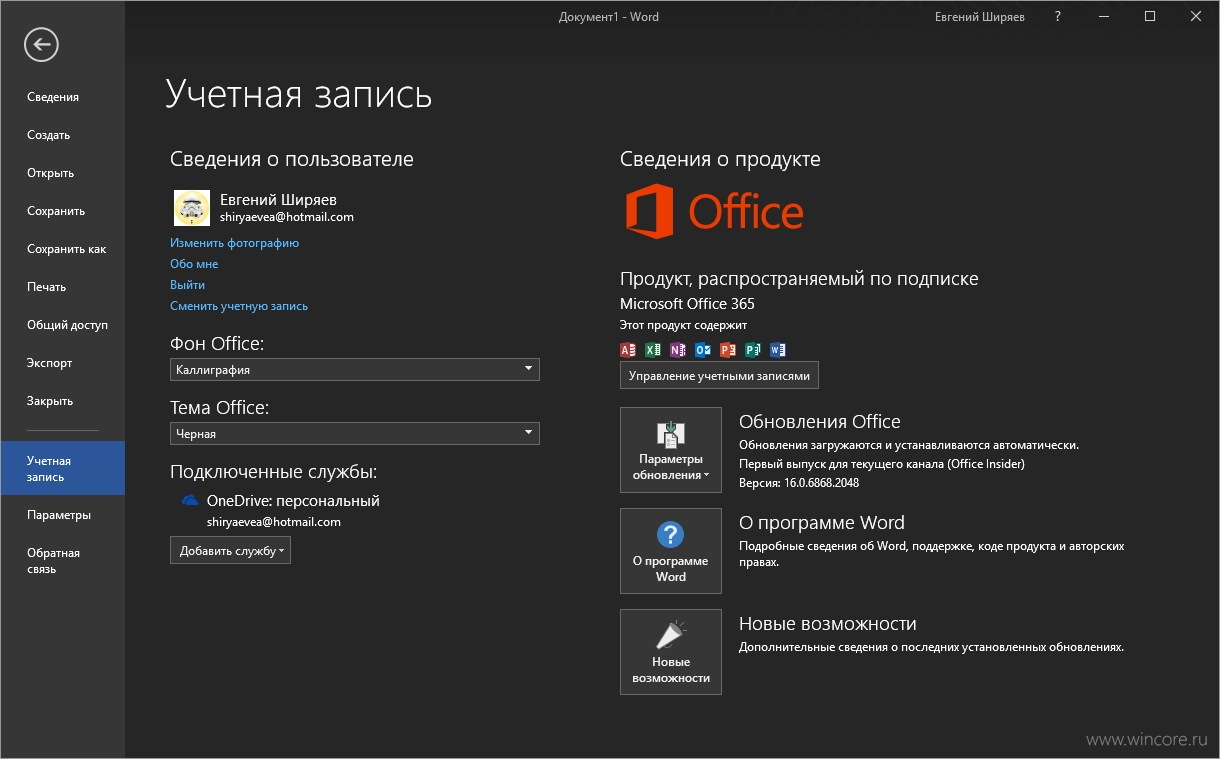Screen dimensions: 1220x759
Task: Click the OneNote app icon
Action: (x=678, y=350)
